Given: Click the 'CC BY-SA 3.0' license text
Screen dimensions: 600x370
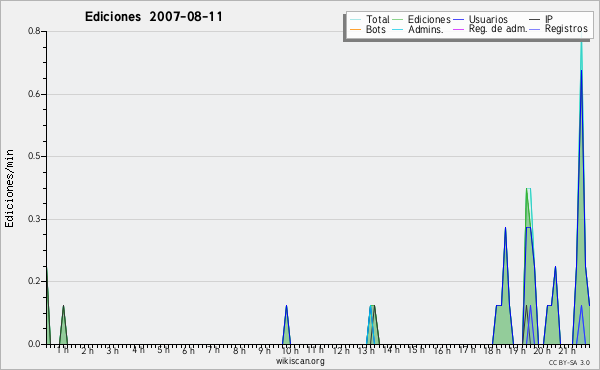Looking at the screenshot, I should tap(569, 362).
